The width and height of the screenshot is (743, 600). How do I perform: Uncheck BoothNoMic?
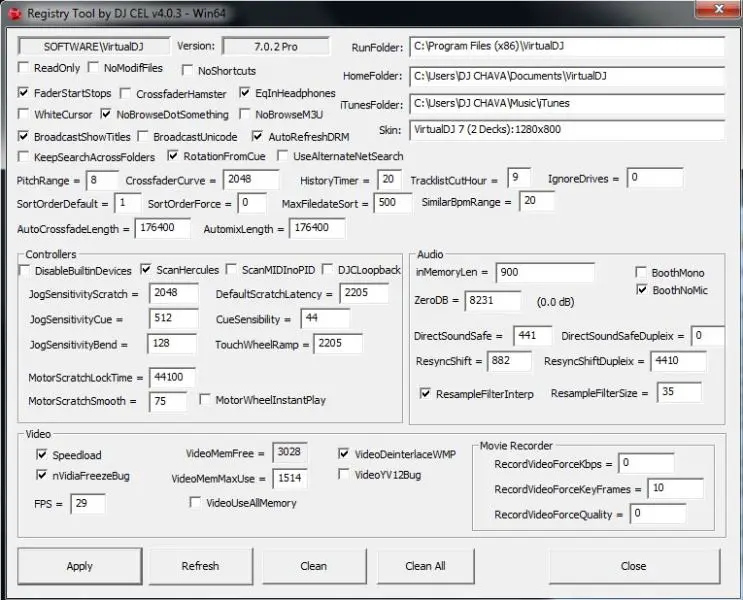pos(642,289)
